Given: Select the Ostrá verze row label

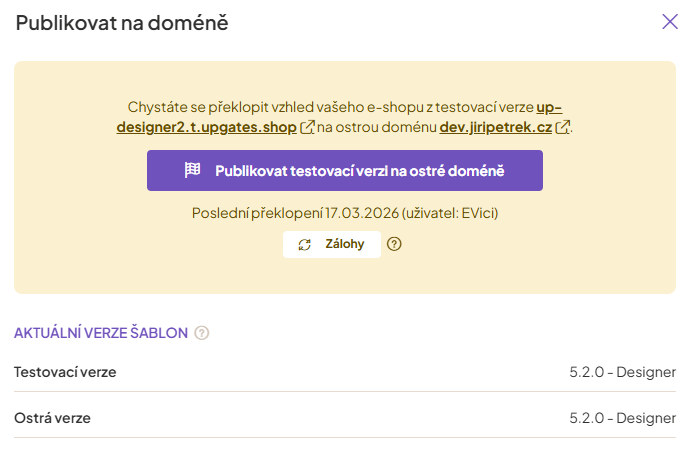Looking at the screenshot, I should click(x=52, y=417).
